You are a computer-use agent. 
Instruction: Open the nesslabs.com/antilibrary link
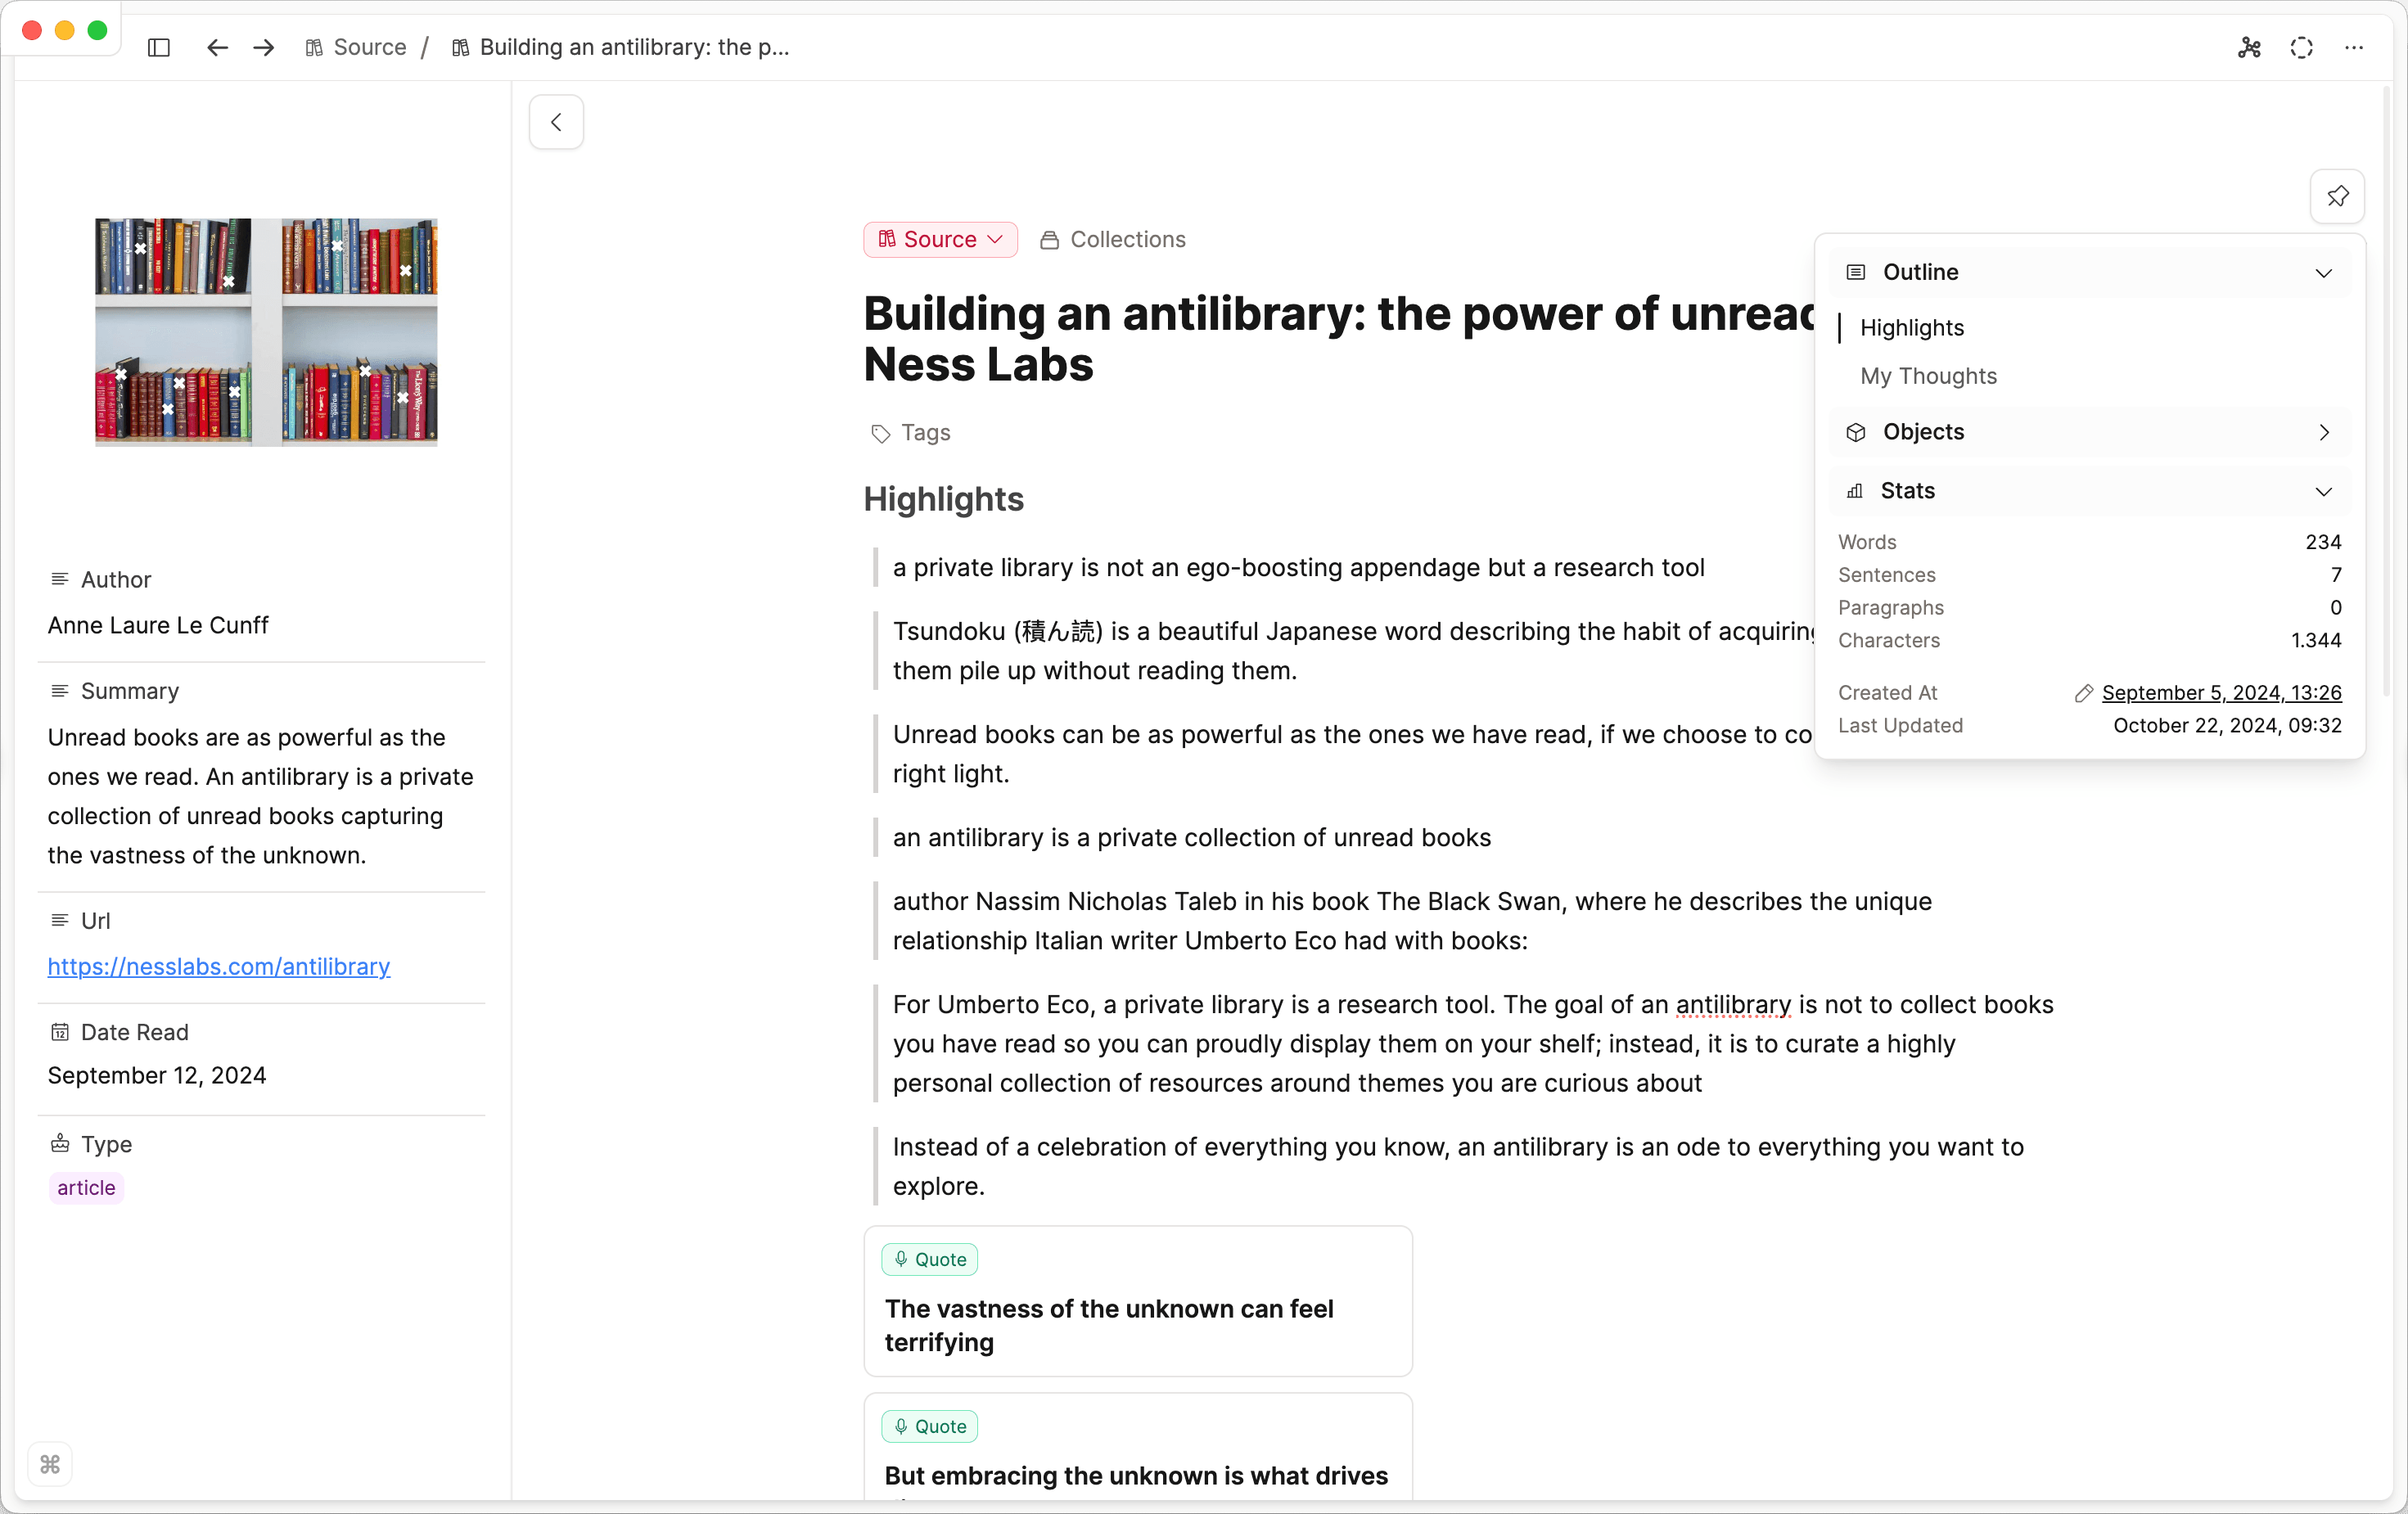point(218,966)
